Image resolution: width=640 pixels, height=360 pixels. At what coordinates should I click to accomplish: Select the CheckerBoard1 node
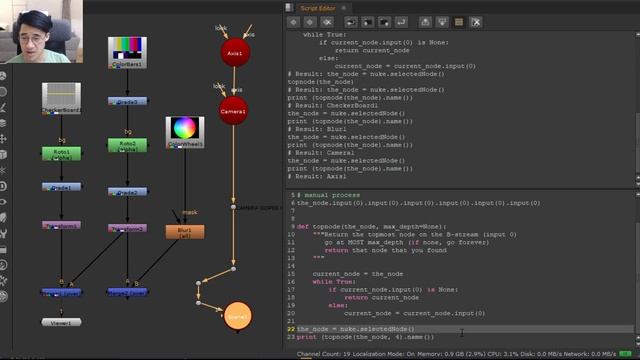(61, 98)
